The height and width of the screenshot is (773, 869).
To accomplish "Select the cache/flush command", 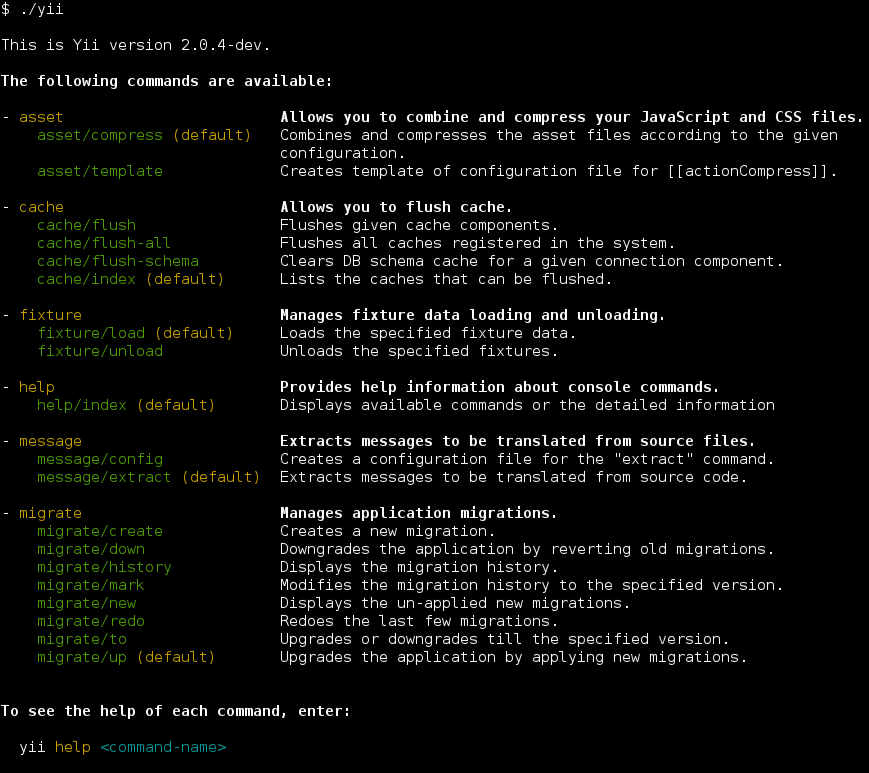I will [x=86, y=225].
